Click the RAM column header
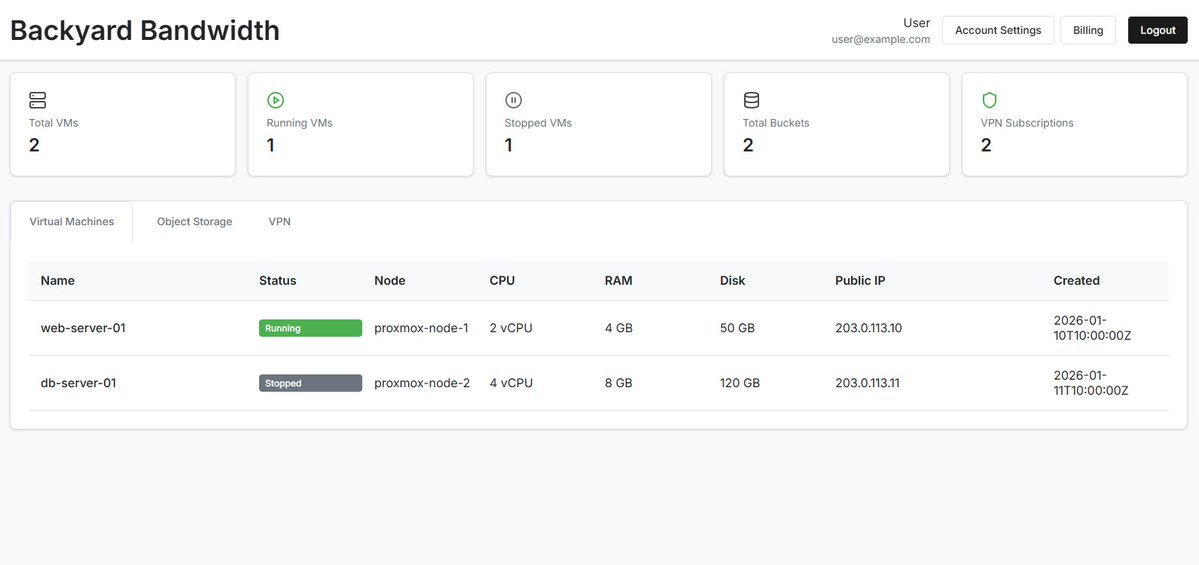This screenshot has width=1199, height=565. [x=619, y=281]
